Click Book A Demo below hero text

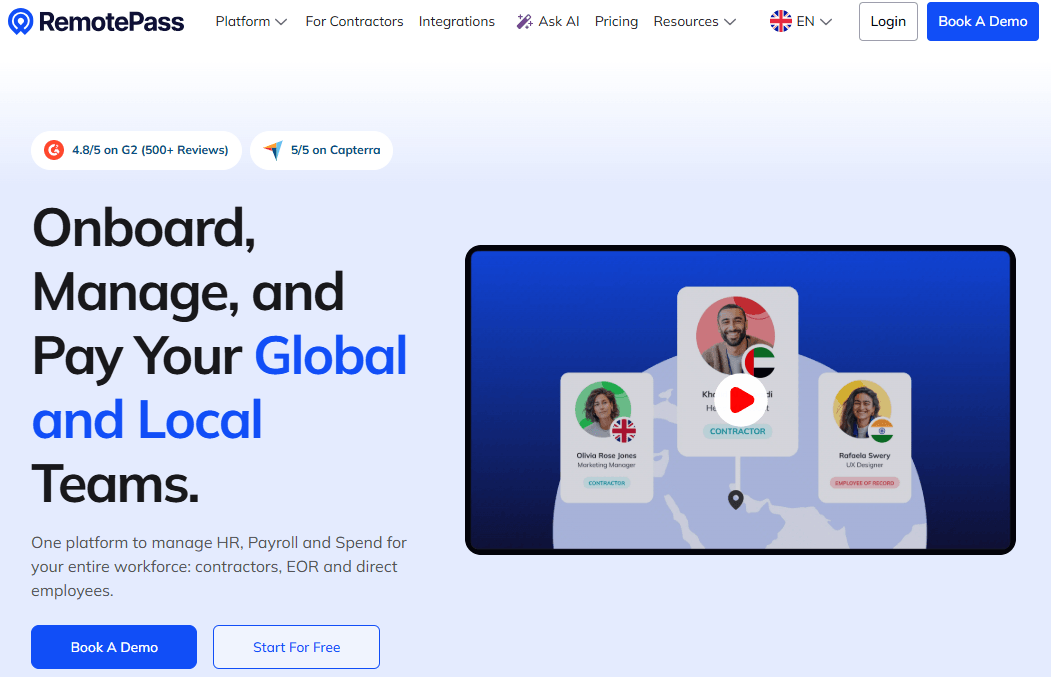pyautogui.click(x=114, y=647)
